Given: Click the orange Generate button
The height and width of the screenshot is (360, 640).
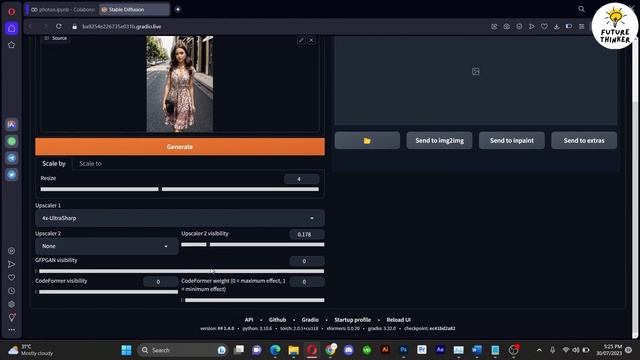Looking at the screenshot, I should tap(180, 147).
